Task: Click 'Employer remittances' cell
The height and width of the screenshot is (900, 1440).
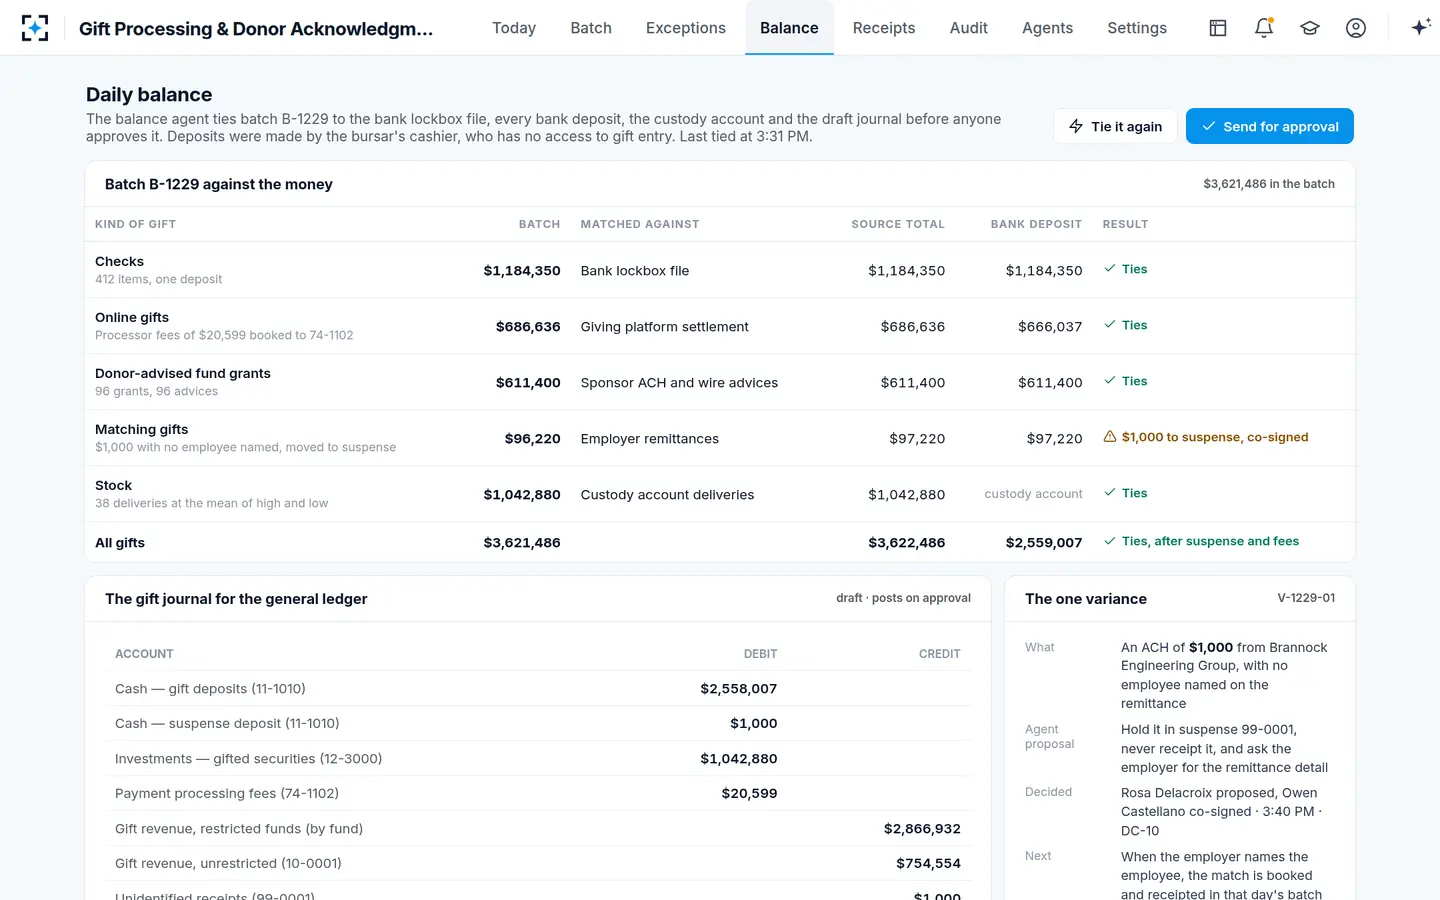Action: click(x=650, y=438)
